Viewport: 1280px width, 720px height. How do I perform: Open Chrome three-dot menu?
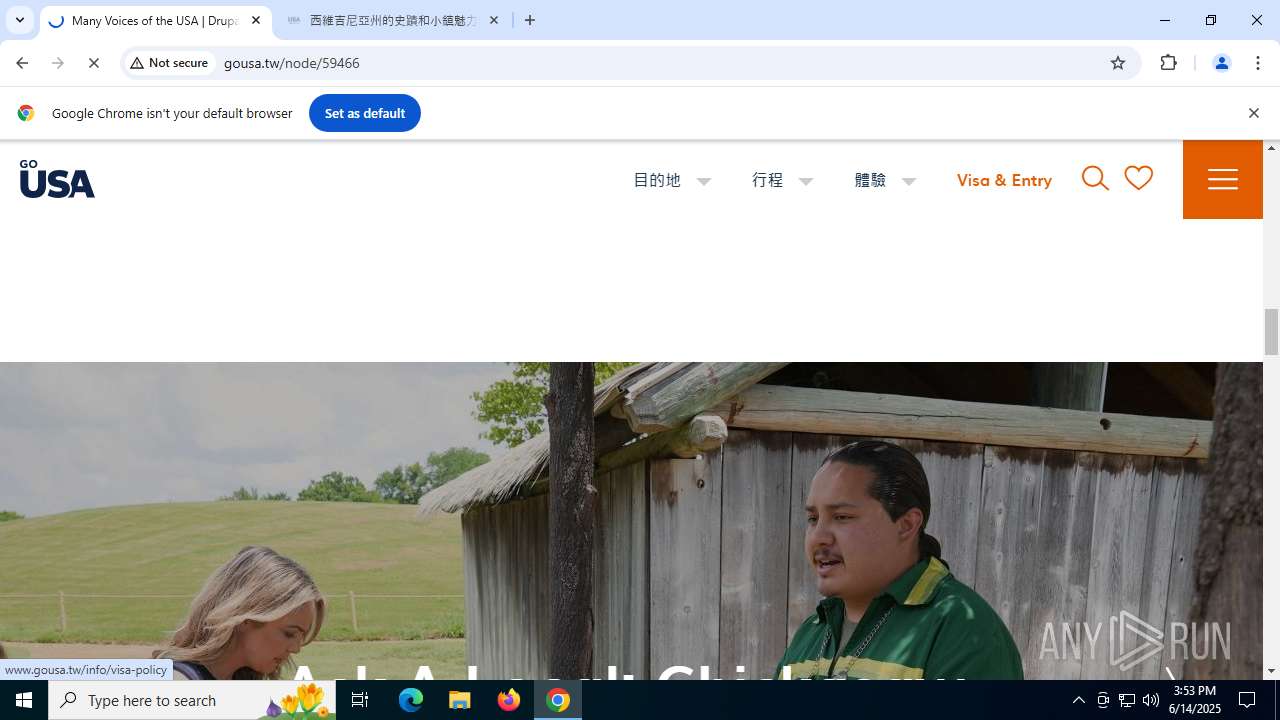(x=1258, y=63)
